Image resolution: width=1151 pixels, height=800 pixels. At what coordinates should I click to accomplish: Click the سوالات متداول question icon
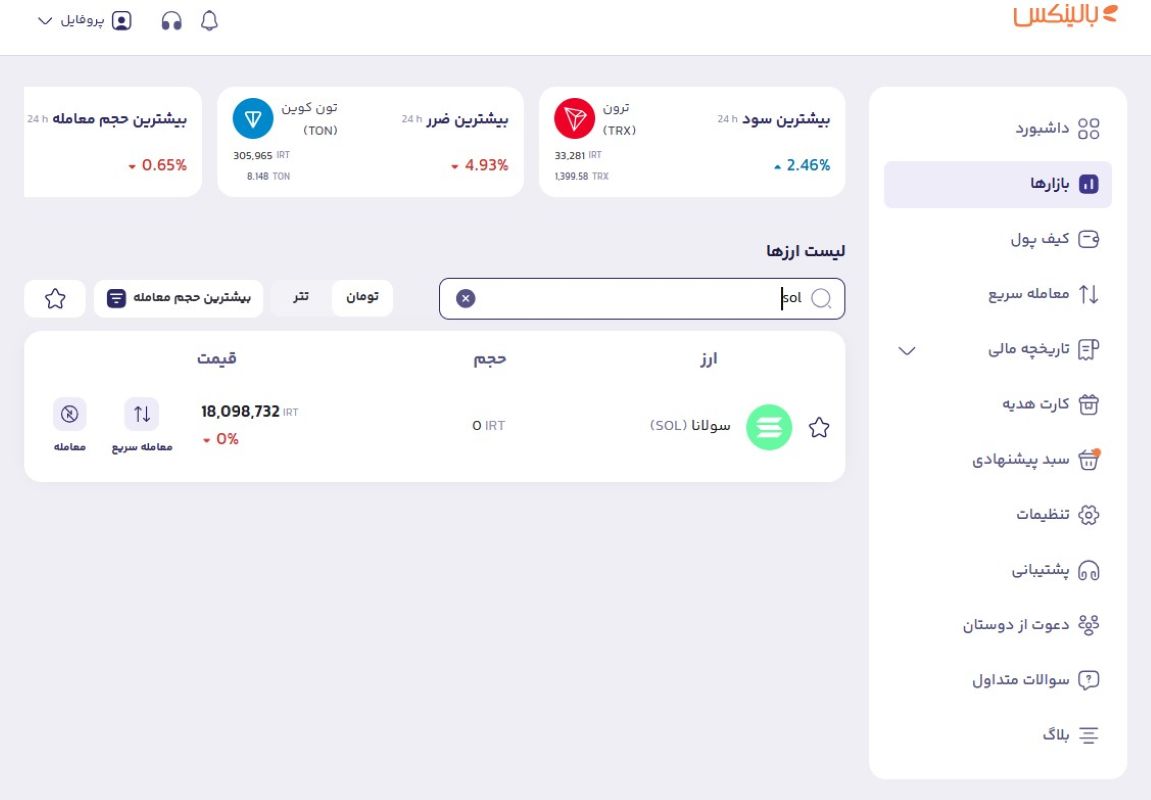point(1089,680)
